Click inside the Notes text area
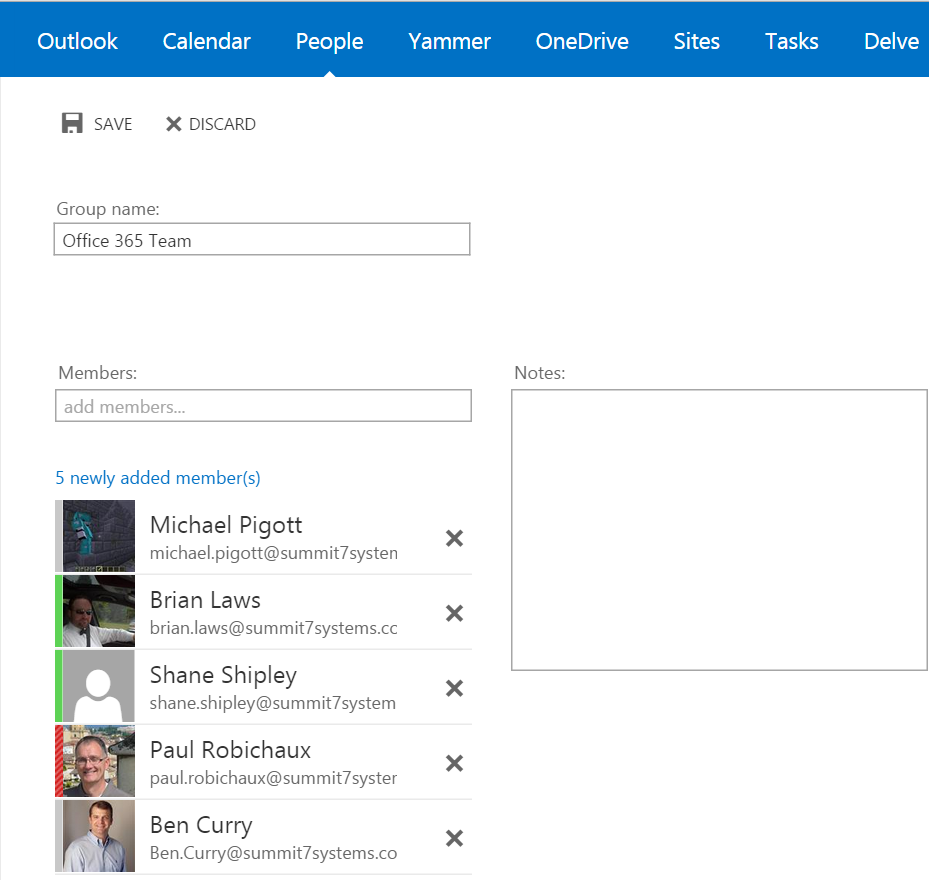Image resolution: width=929 pixels, height=880 pixels. click(x=718, y=529)
